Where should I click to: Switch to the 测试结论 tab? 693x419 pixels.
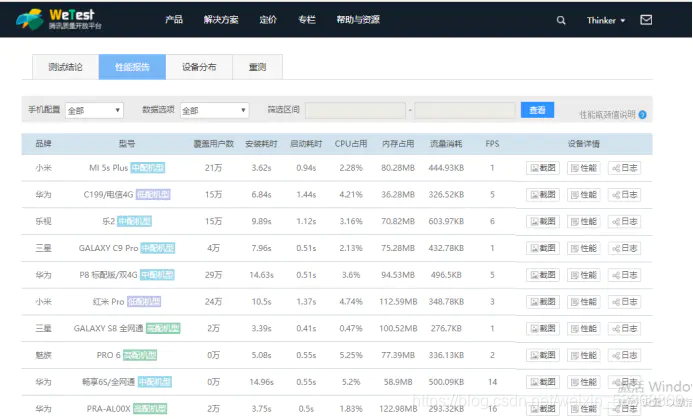65,67
